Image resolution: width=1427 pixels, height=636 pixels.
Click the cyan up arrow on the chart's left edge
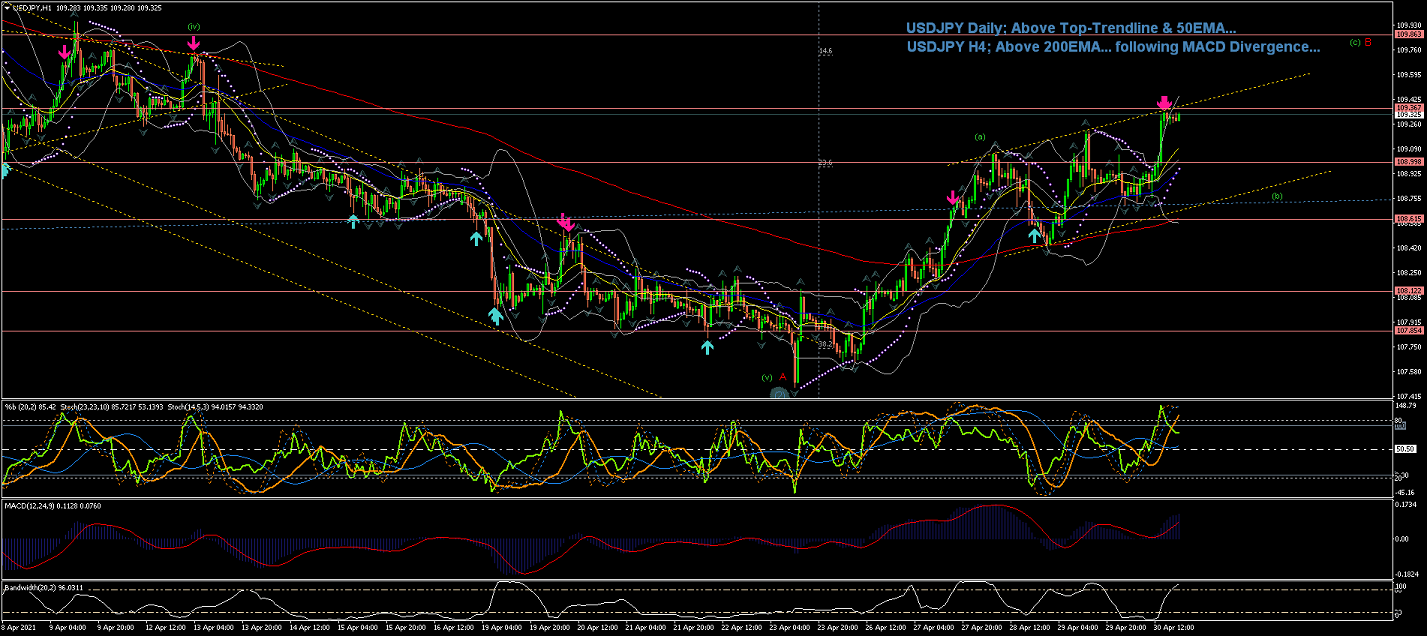coord(4,170)
